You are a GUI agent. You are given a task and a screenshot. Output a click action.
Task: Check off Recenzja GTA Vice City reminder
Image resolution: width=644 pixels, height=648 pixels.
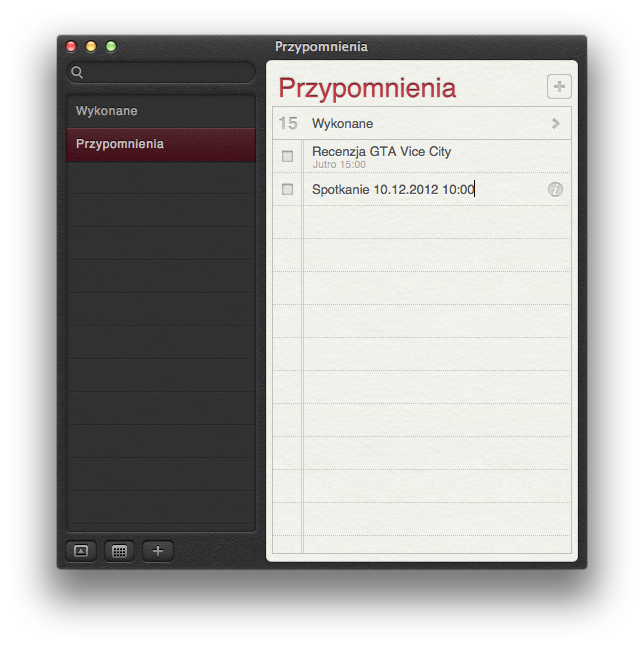288,156
